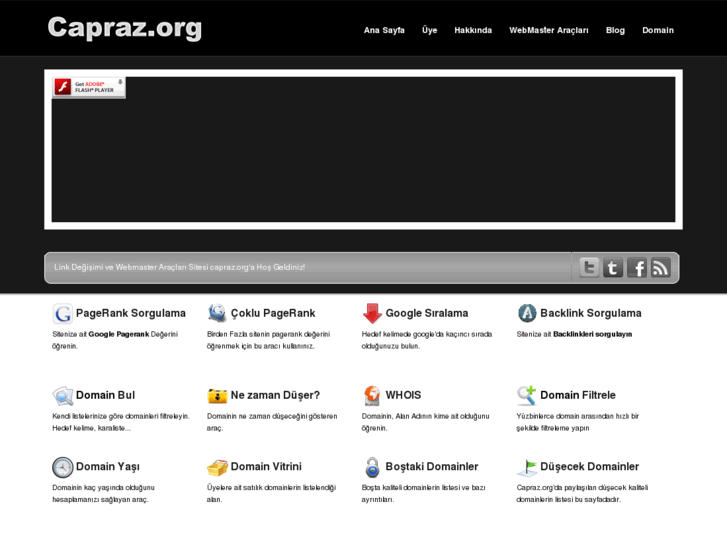Open the PageRank Sorgulama link
The image size is (727, 545).
[131, 314]
